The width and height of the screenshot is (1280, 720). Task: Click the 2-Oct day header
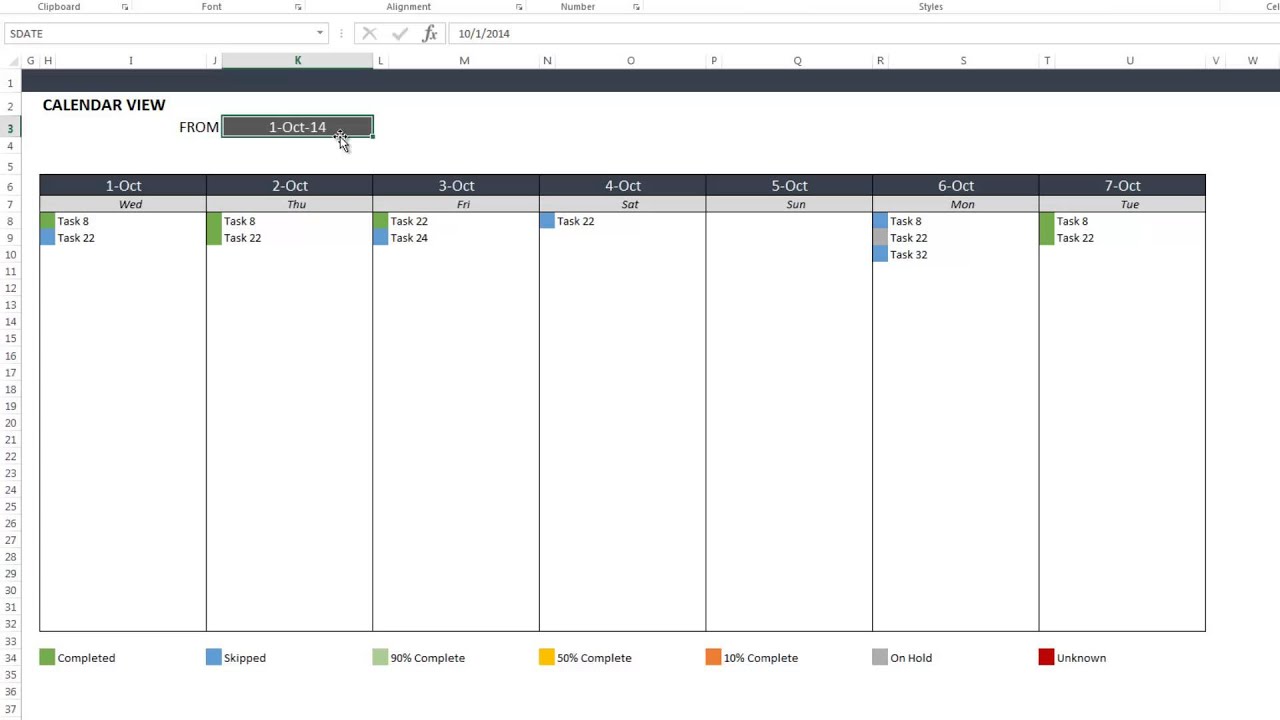point(290,186)
